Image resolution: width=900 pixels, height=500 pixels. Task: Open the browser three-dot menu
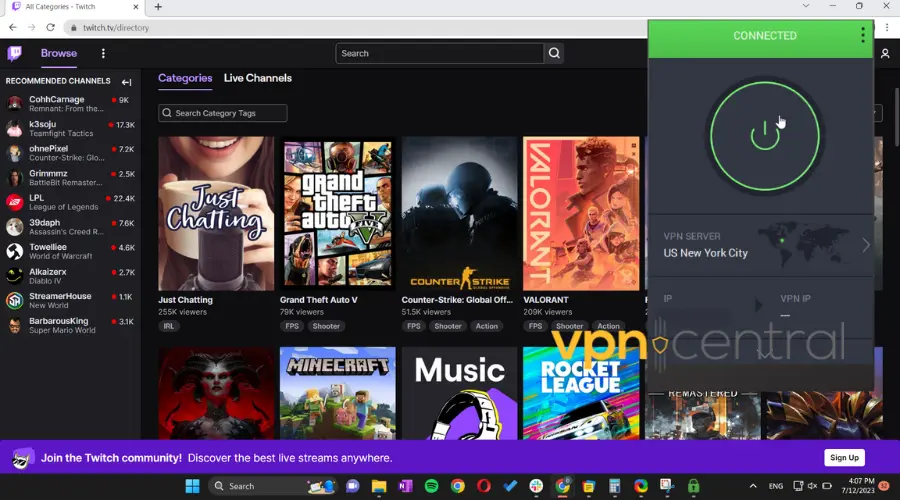pyautogui.click(x=887, y=28)
